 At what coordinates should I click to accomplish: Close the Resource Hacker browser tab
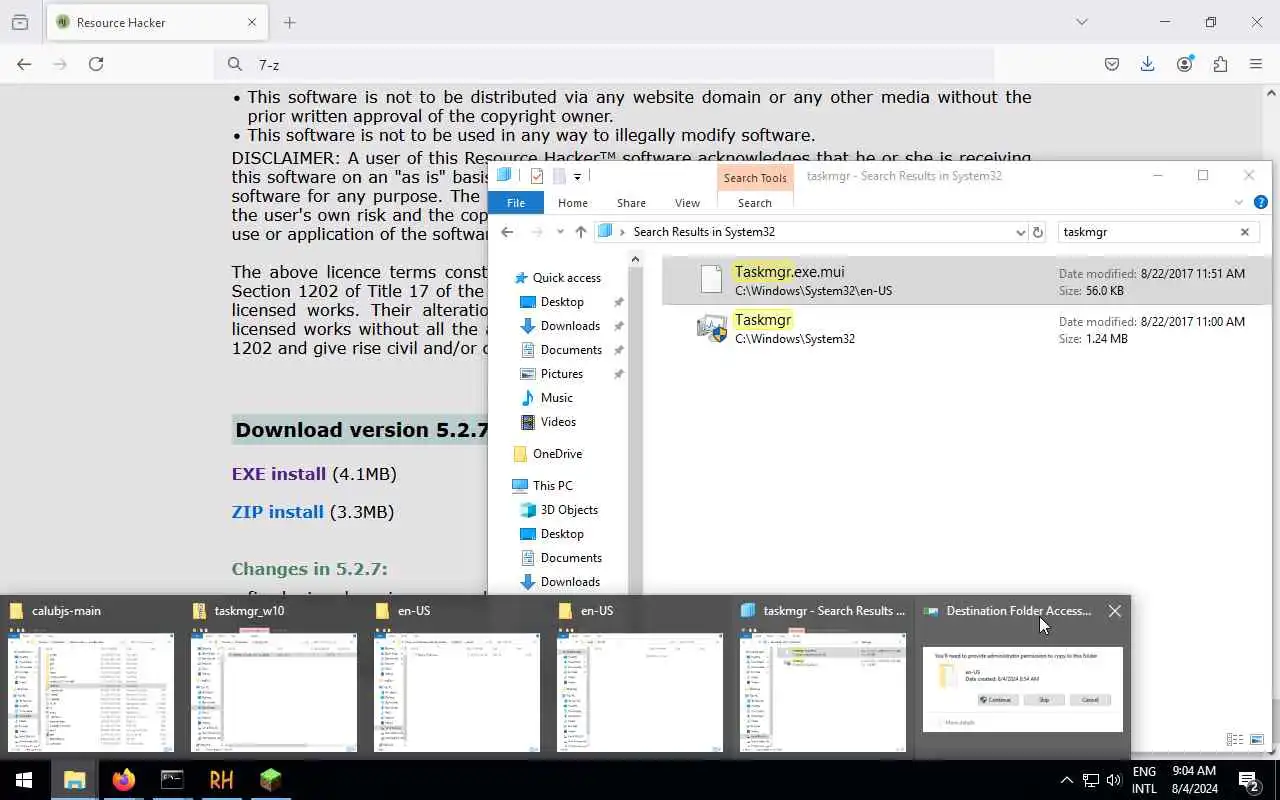252,22
